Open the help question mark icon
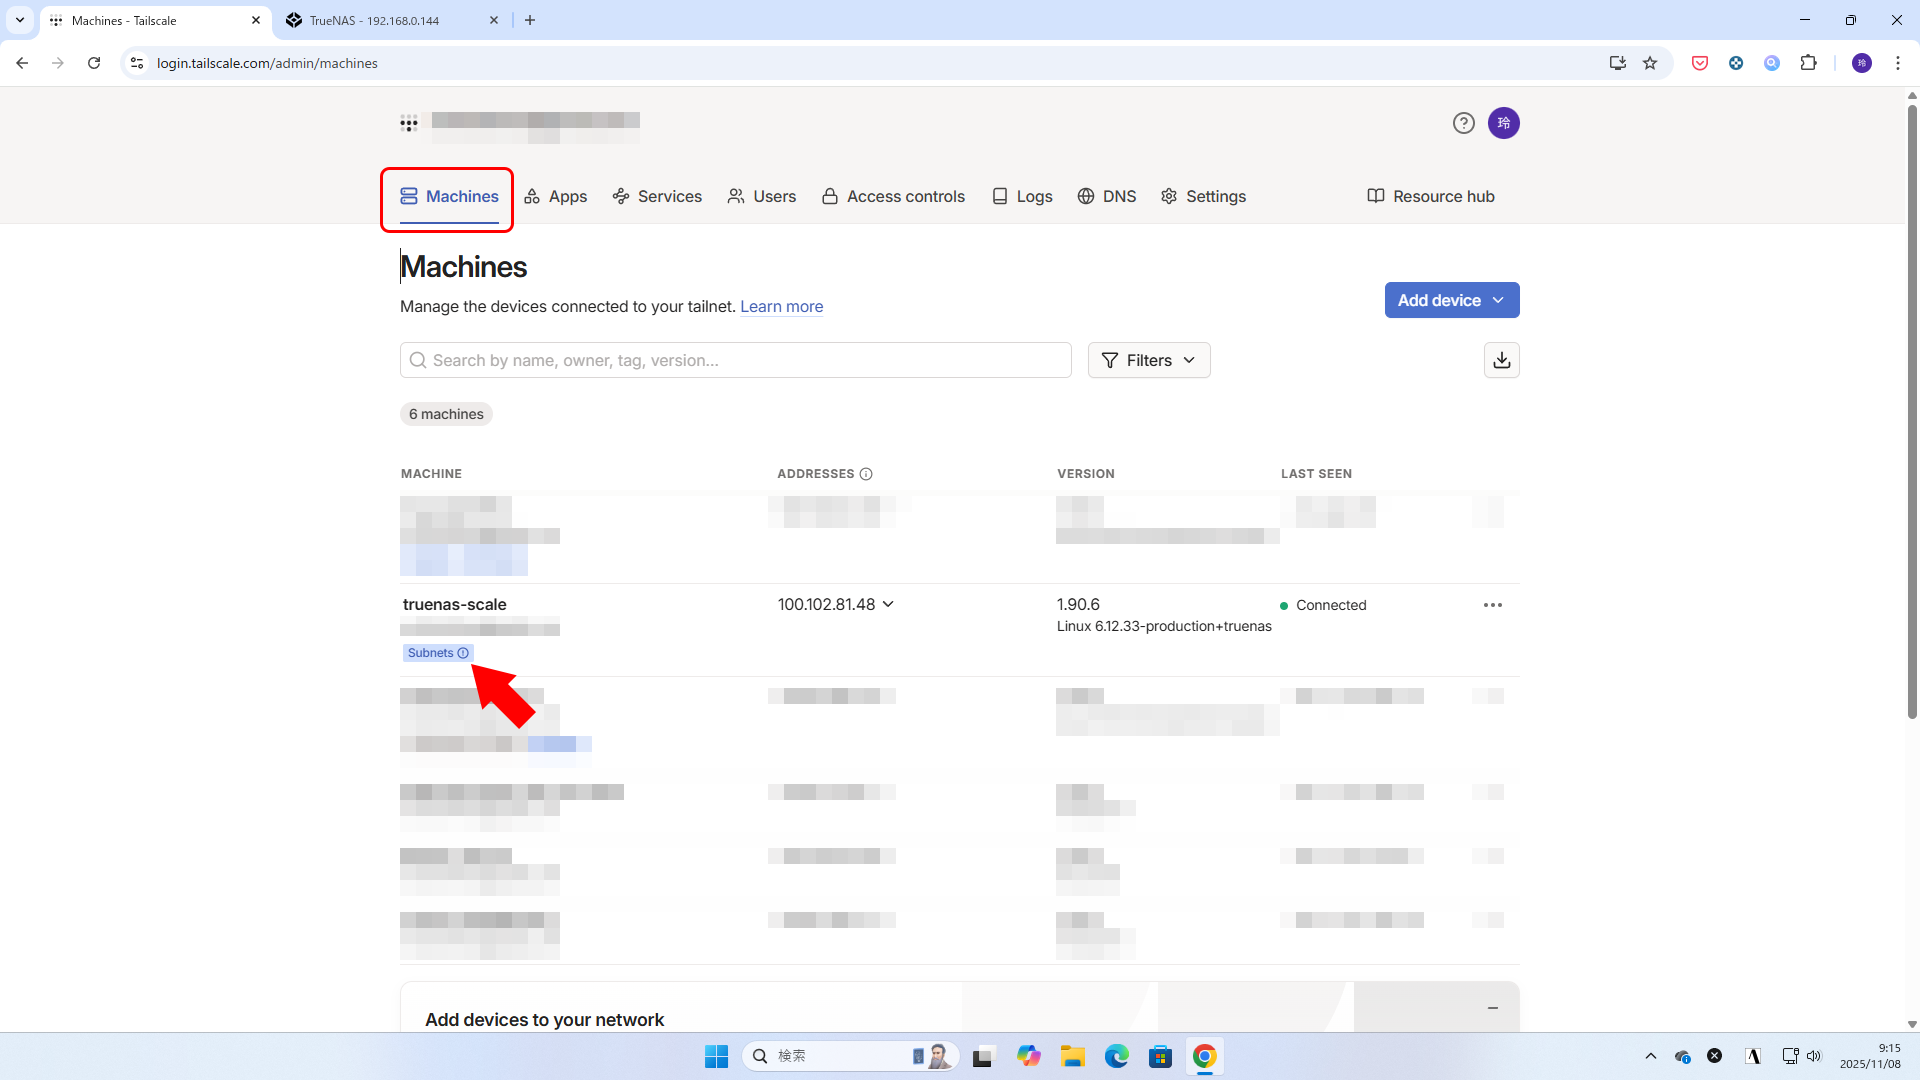The image size is (1920, 1080). [x=1463, y=123]
